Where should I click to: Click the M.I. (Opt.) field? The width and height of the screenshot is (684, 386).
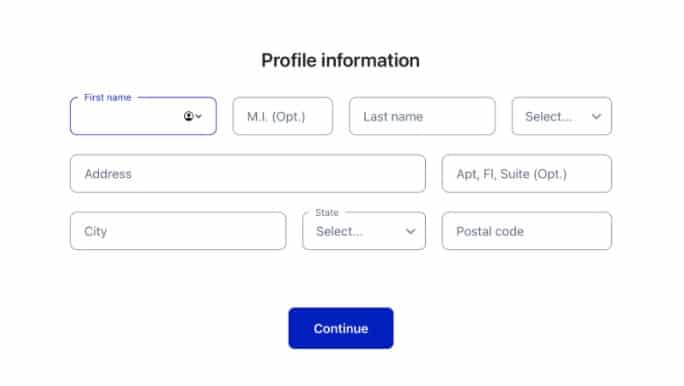283,116
